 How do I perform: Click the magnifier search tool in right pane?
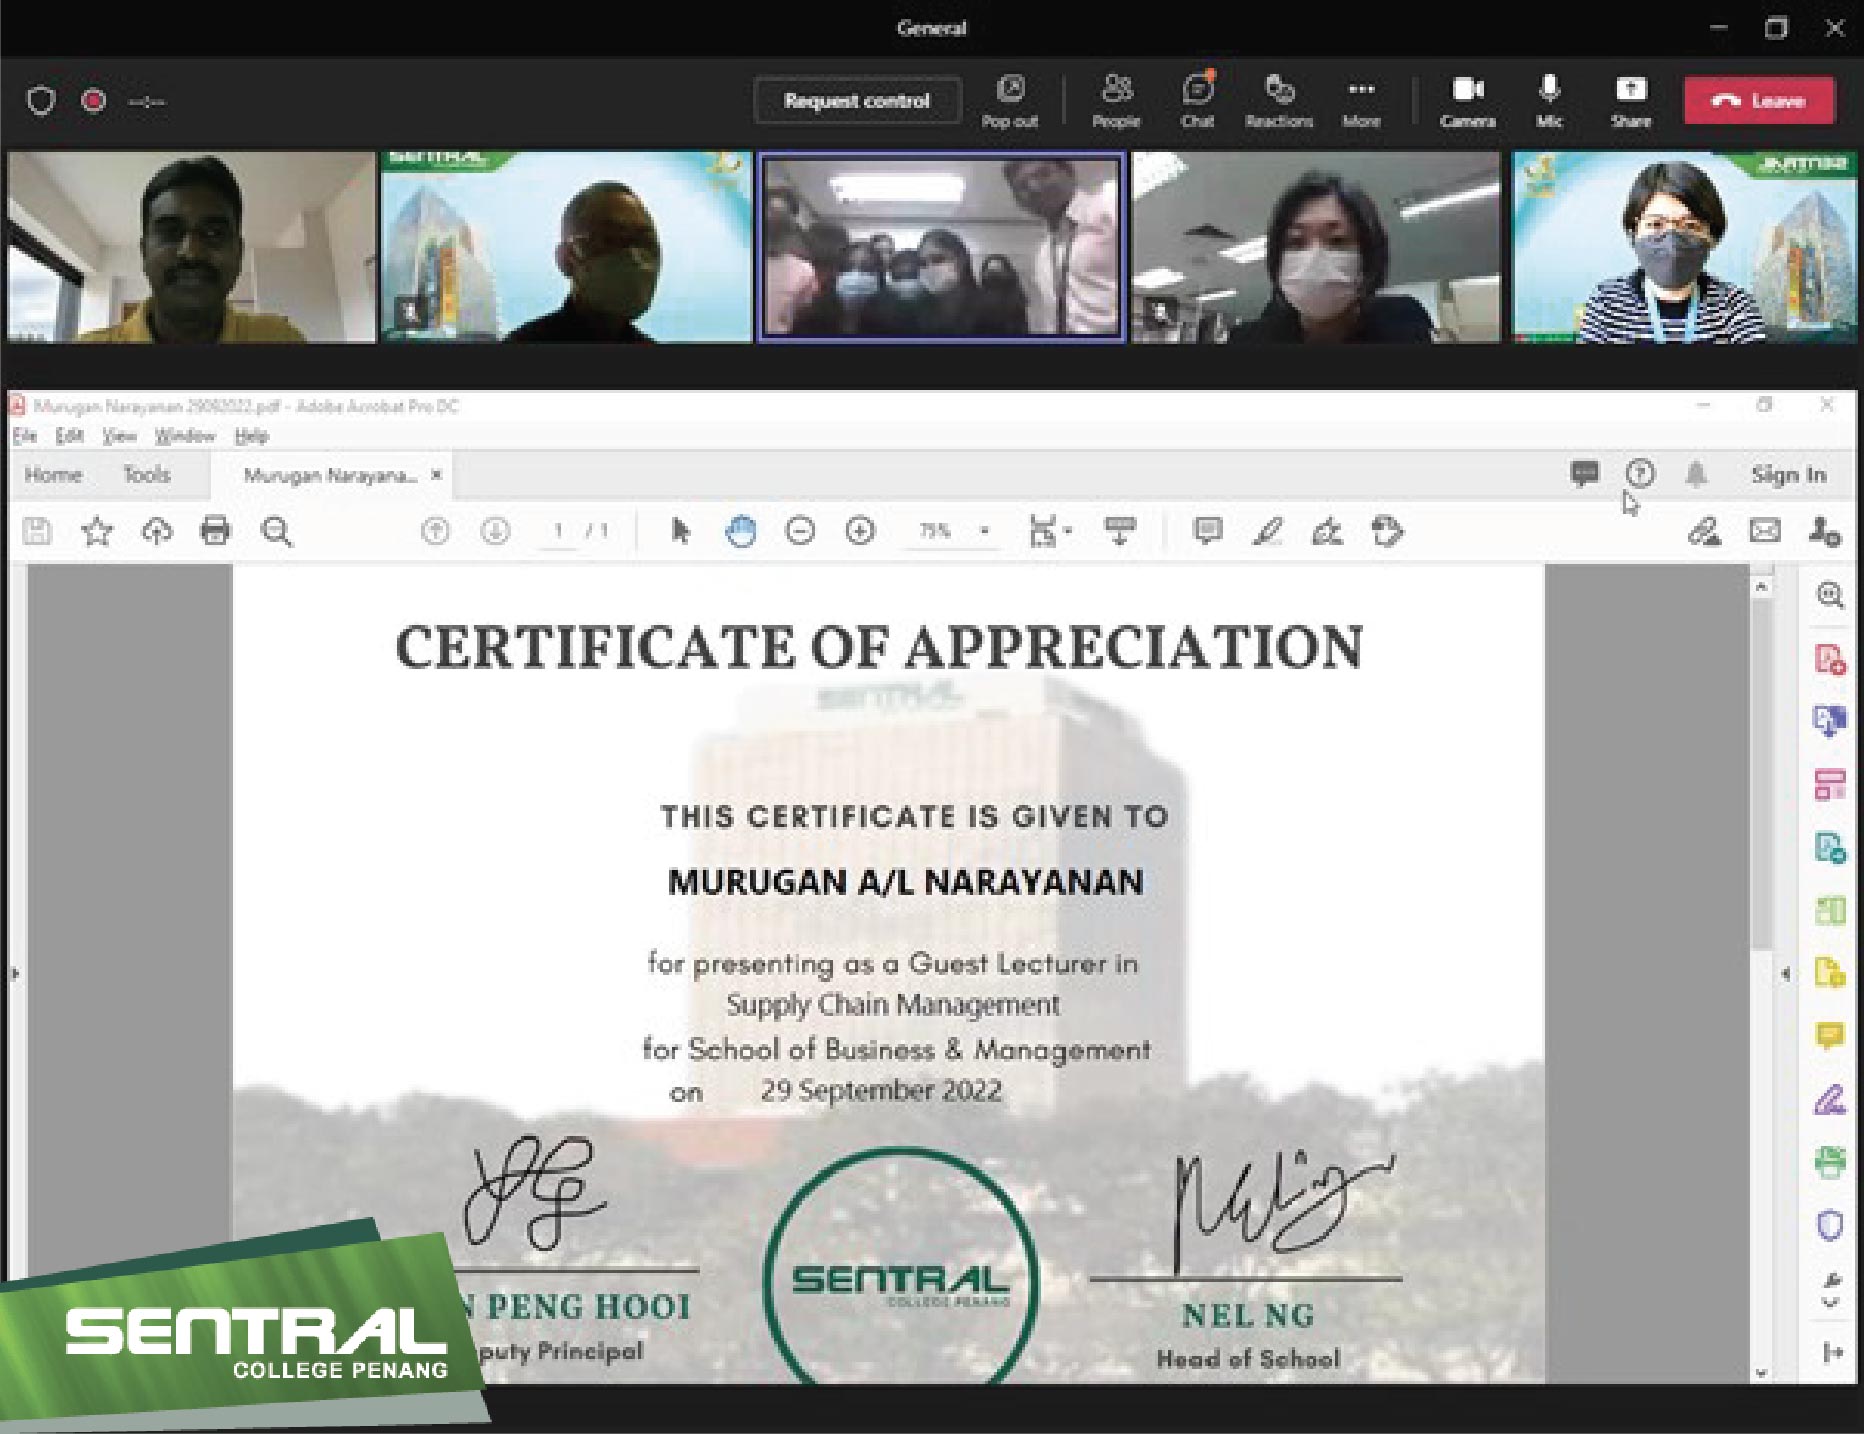pos(1830,595)
